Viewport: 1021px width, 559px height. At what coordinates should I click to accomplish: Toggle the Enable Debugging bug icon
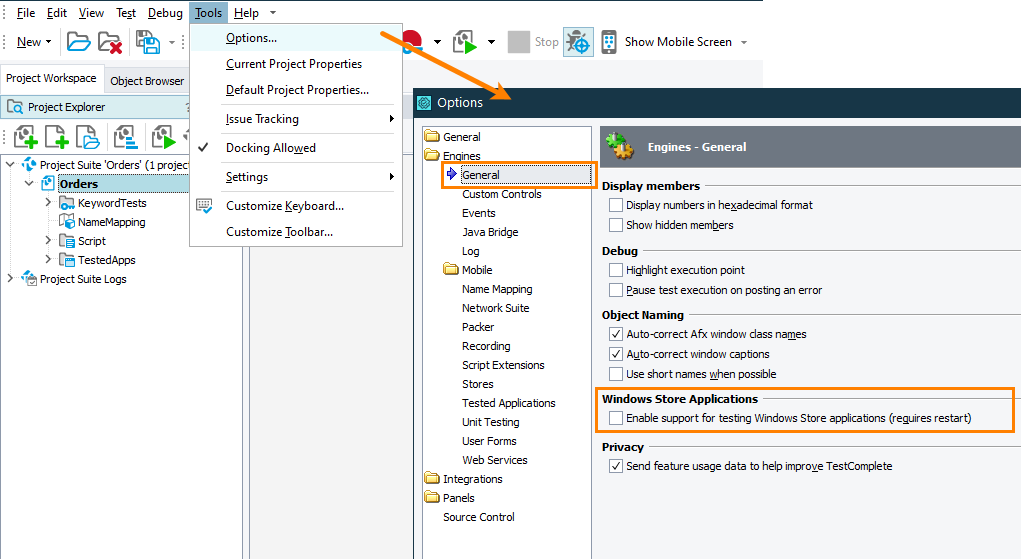pos(578,42)
